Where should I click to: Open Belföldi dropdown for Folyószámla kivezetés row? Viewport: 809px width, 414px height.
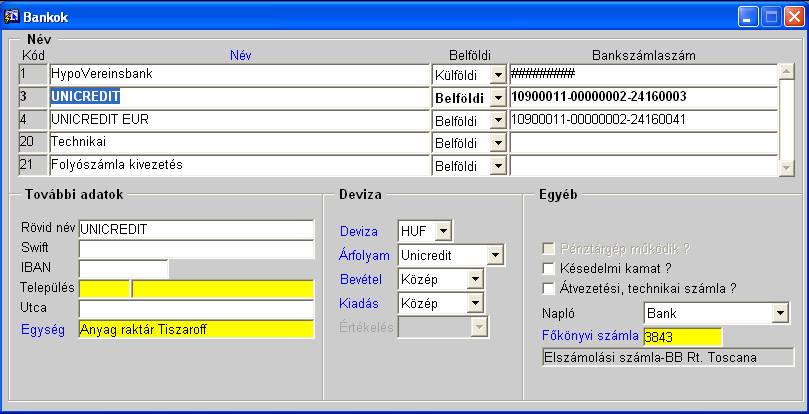[x=498, y=166]
